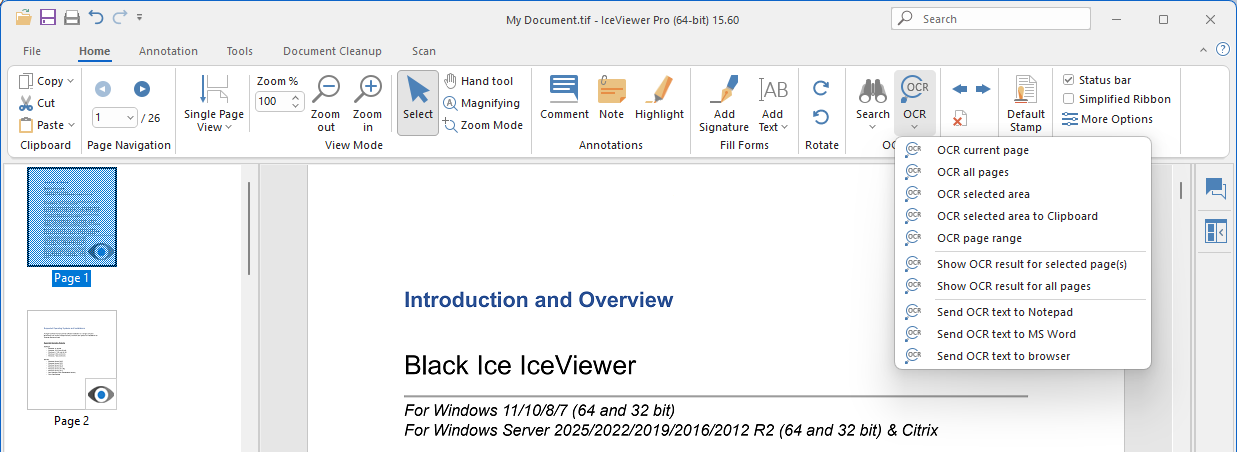Viewport: 1237px width, 452px height.
Task: Go to previous page arrow
Action: (x=103, y=89)
